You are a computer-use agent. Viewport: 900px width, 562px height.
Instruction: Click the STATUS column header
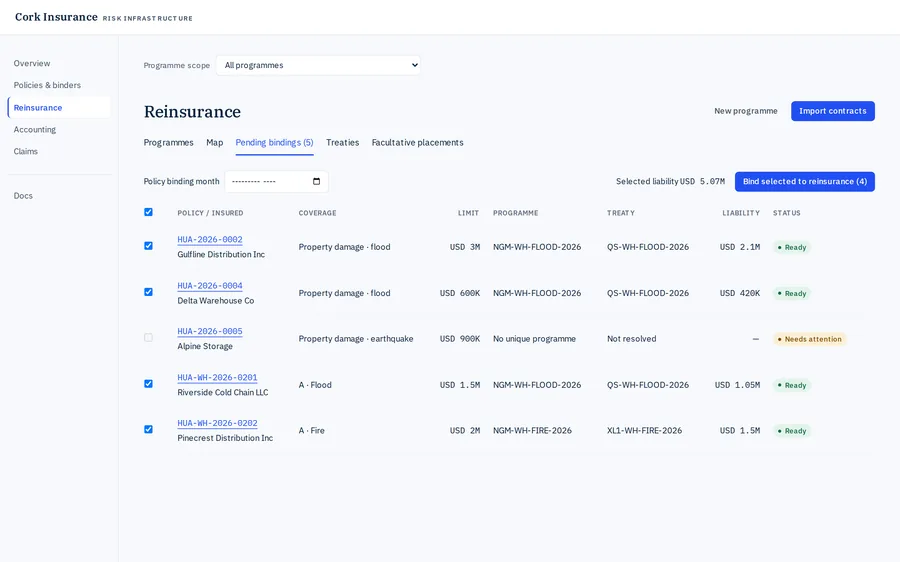click(786, 213)
